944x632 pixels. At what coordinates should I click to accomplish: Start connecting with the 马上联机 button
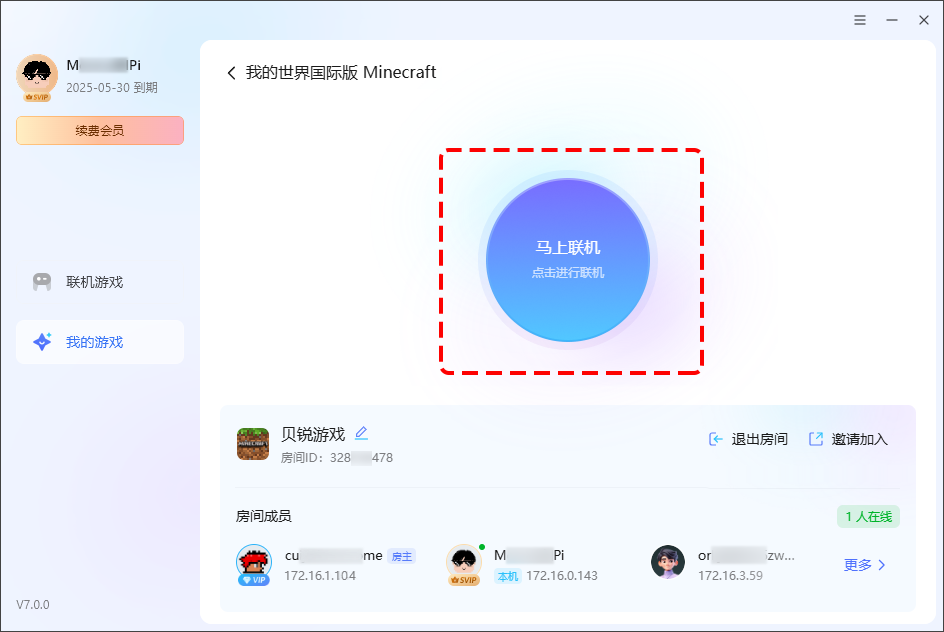568,260
